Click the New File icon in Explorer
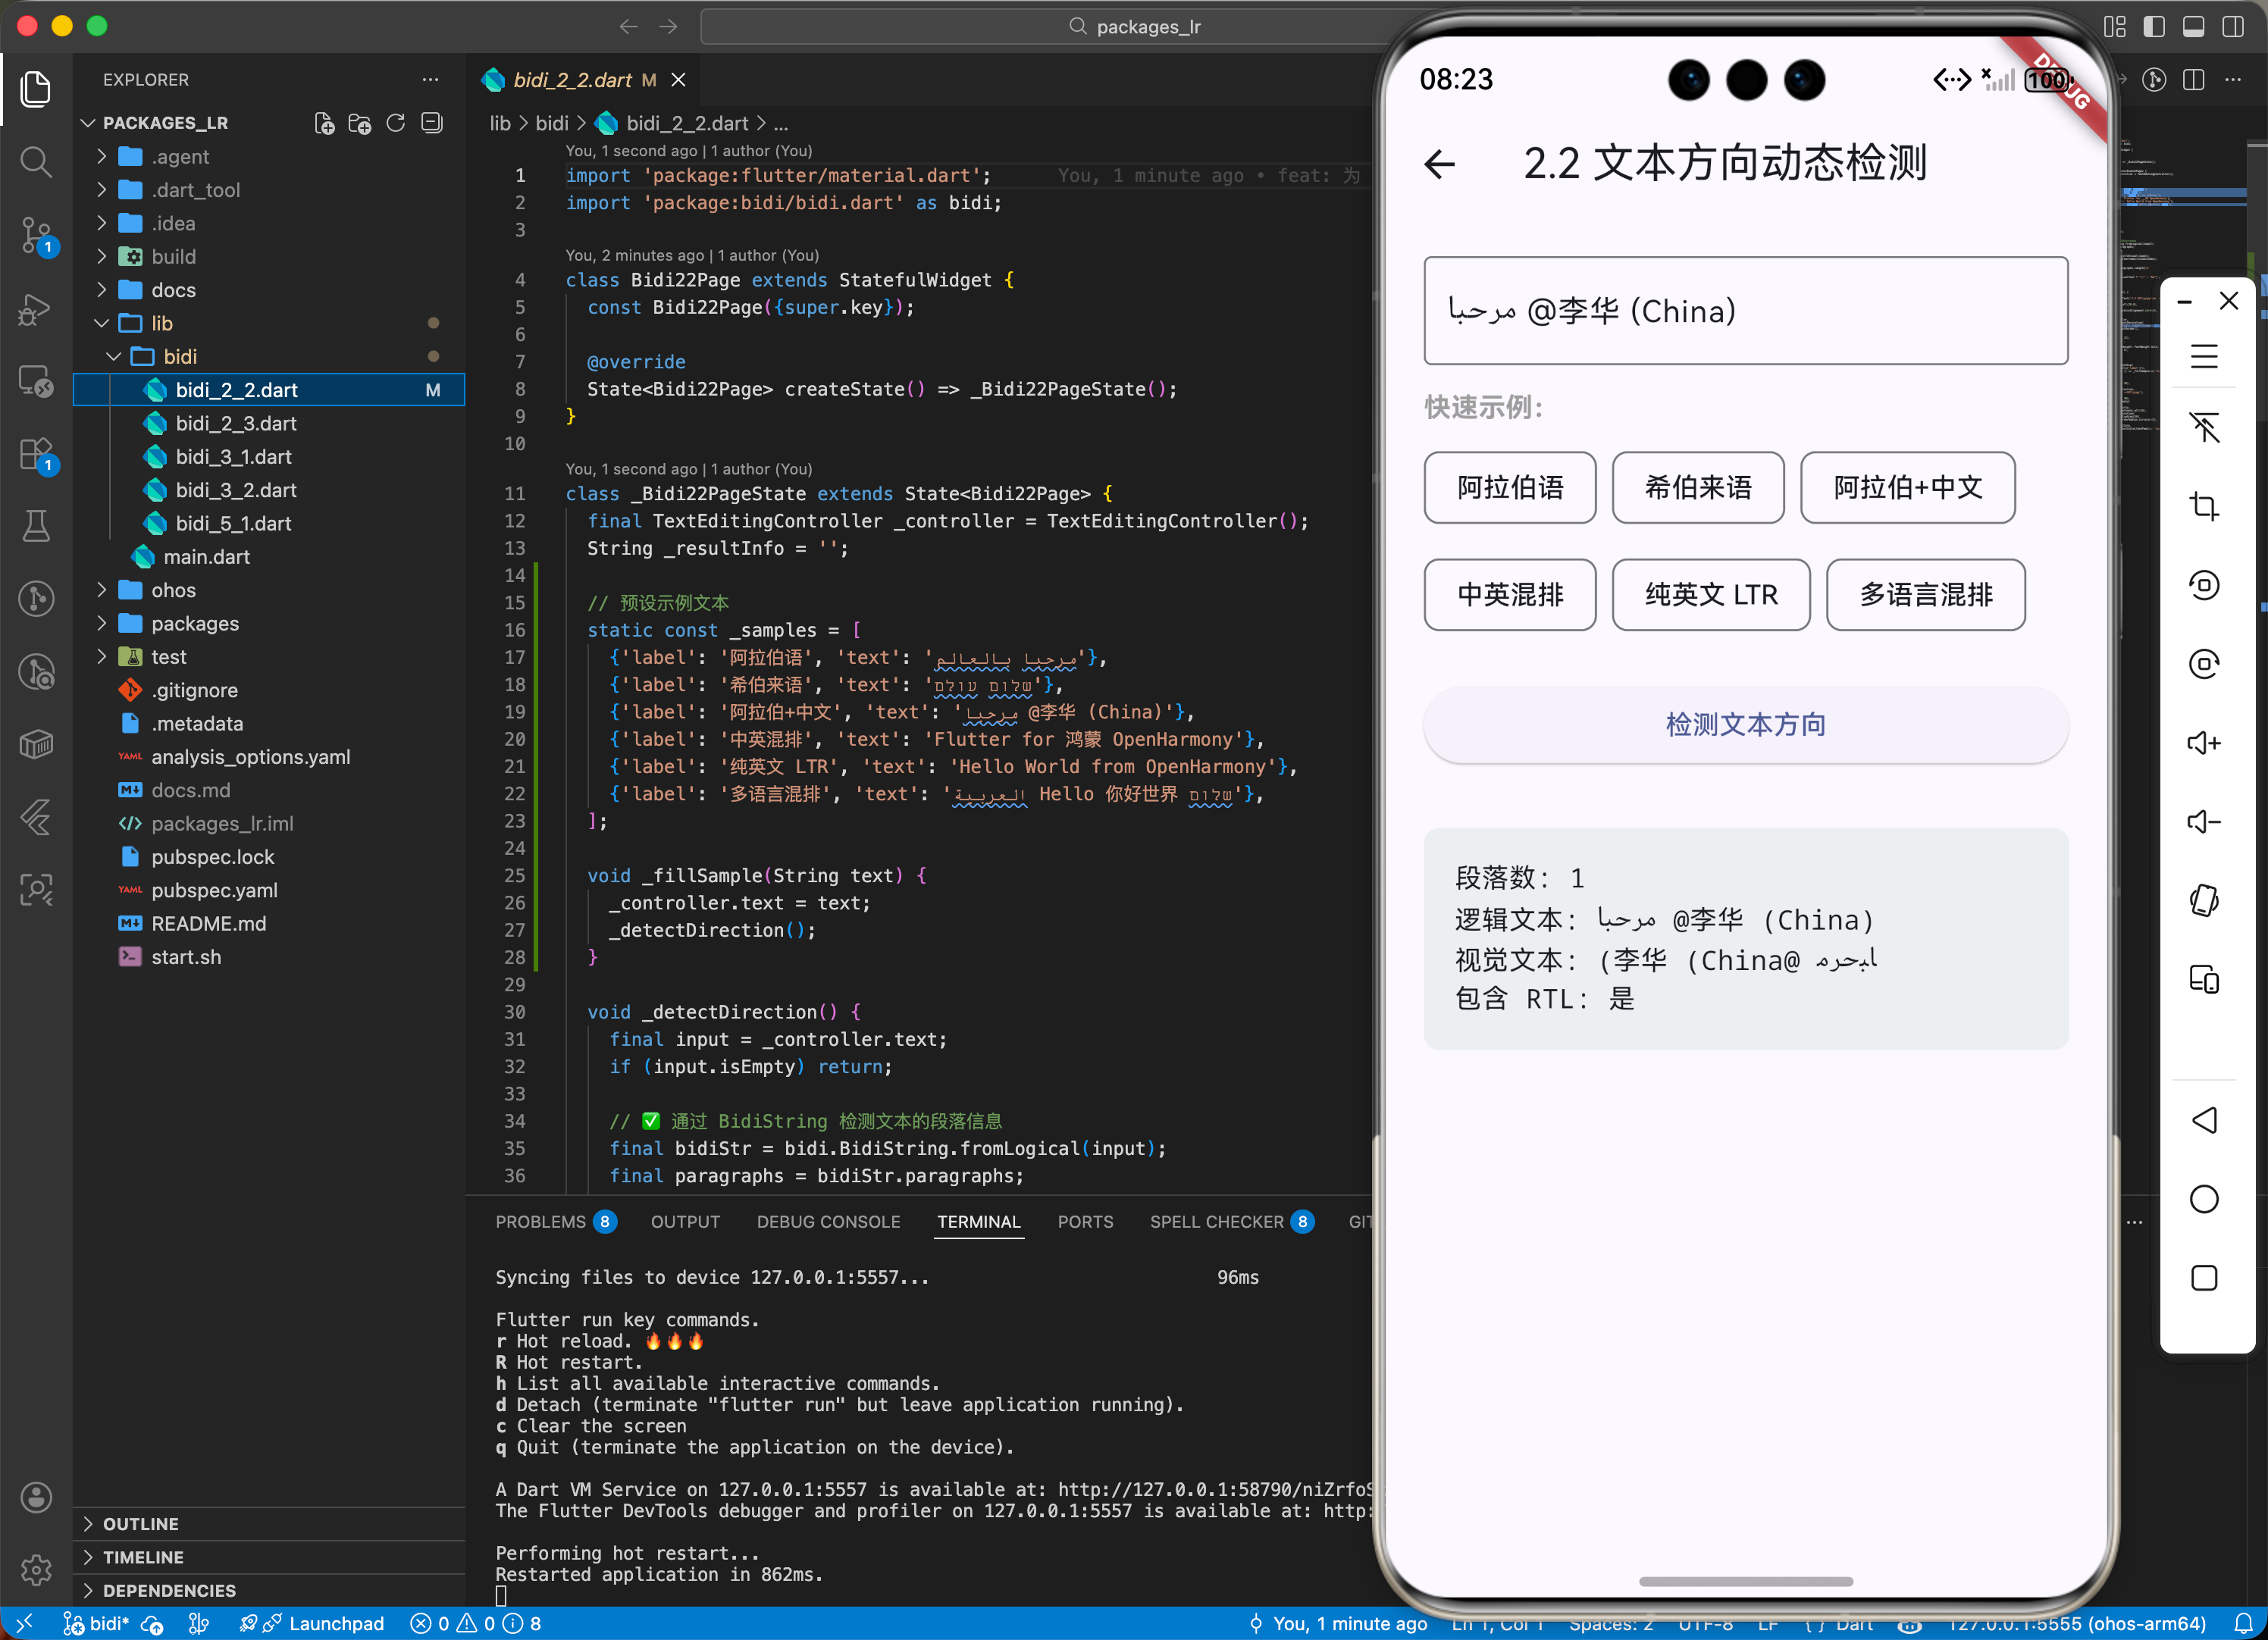This screenshot has height=1640, width=2268. click(324, 123)
